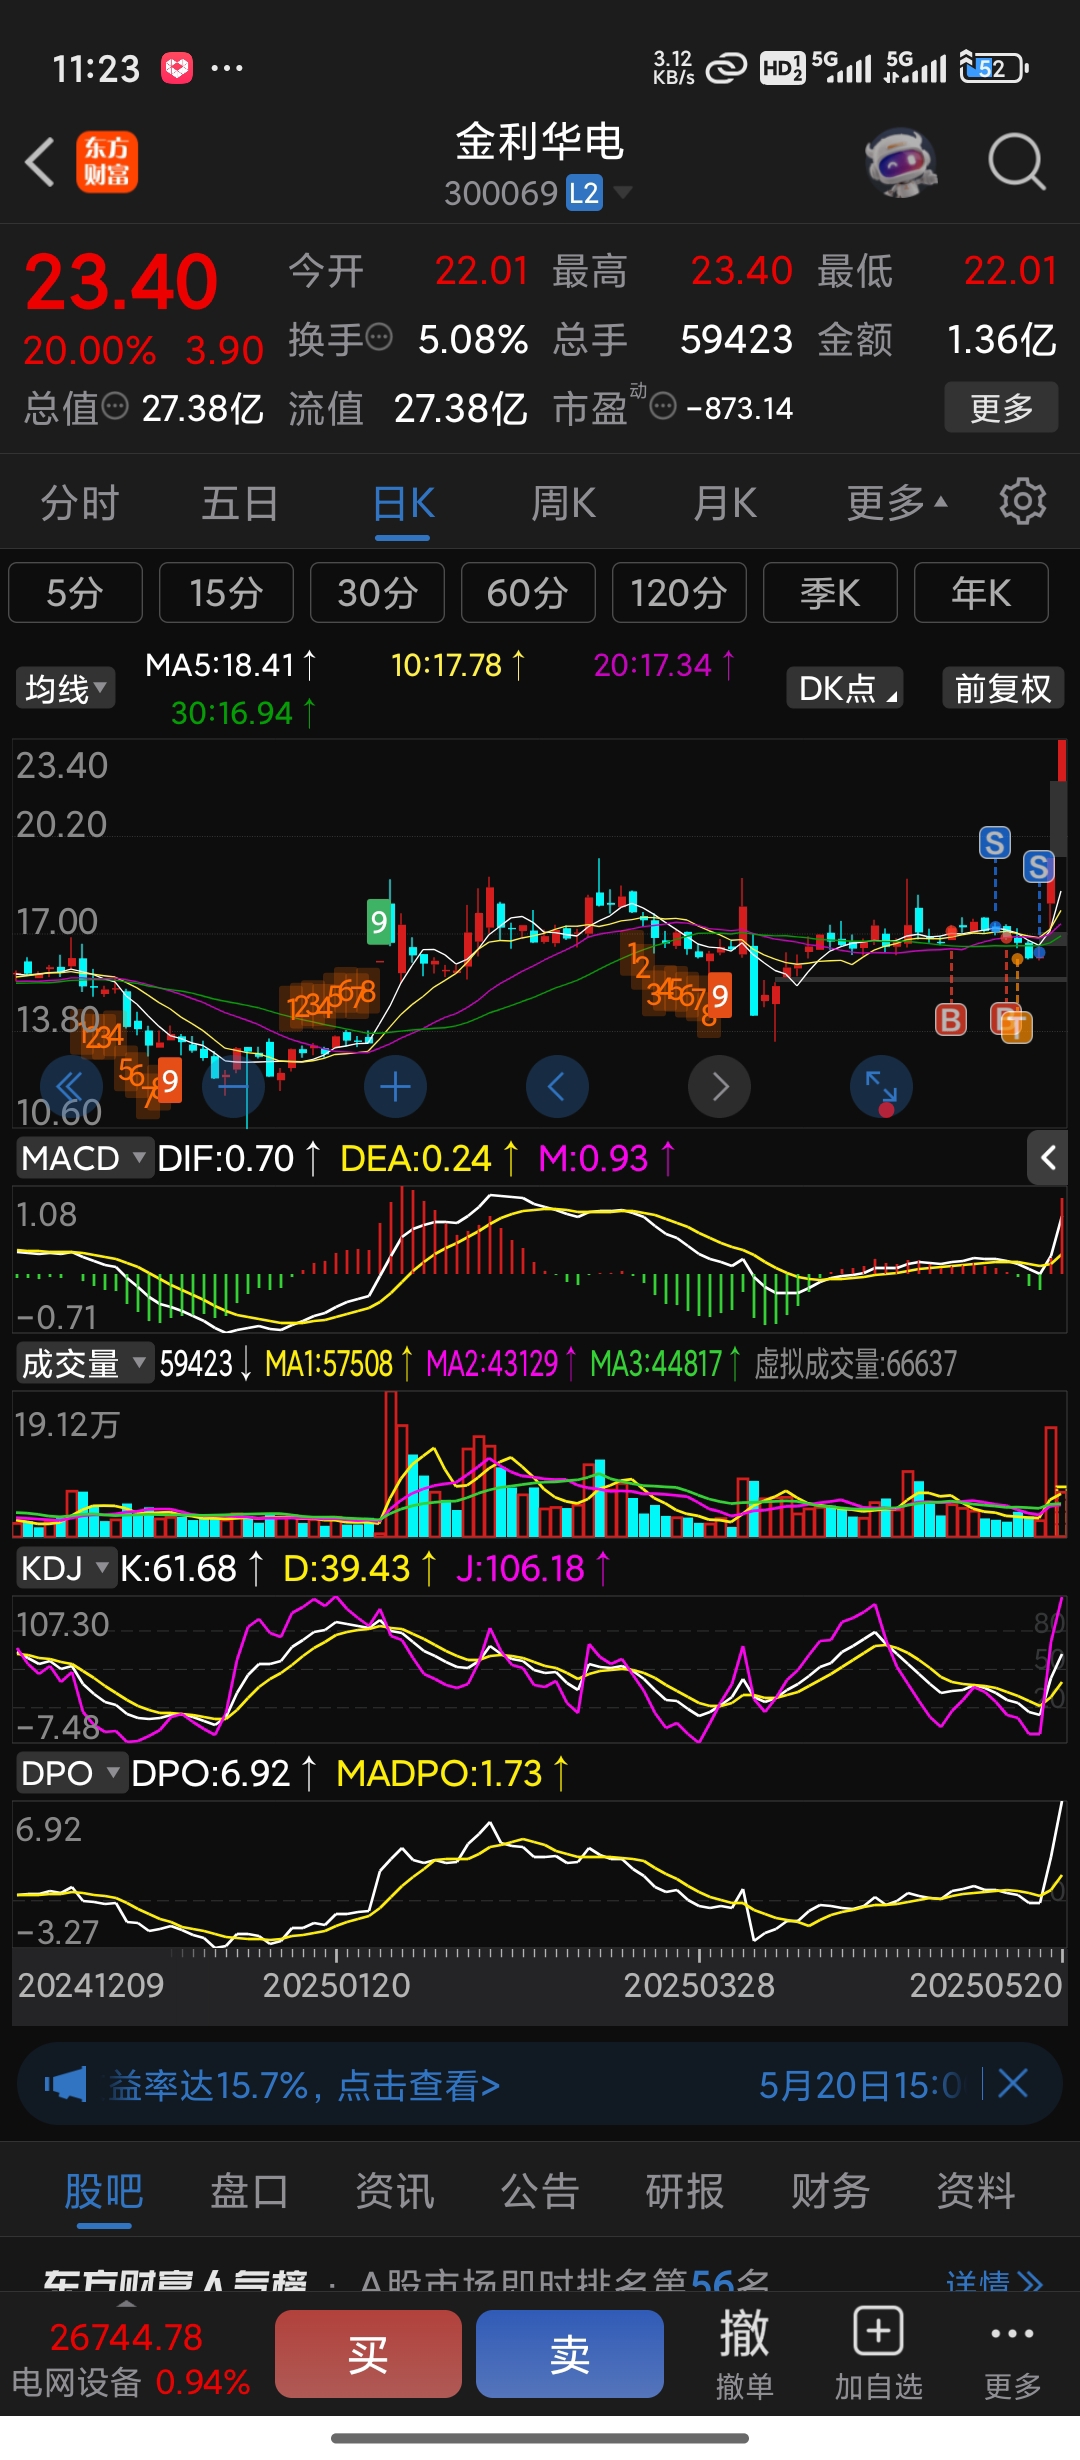Switch to 周K chart tab

pyautogui.click(x=563, y=503)
